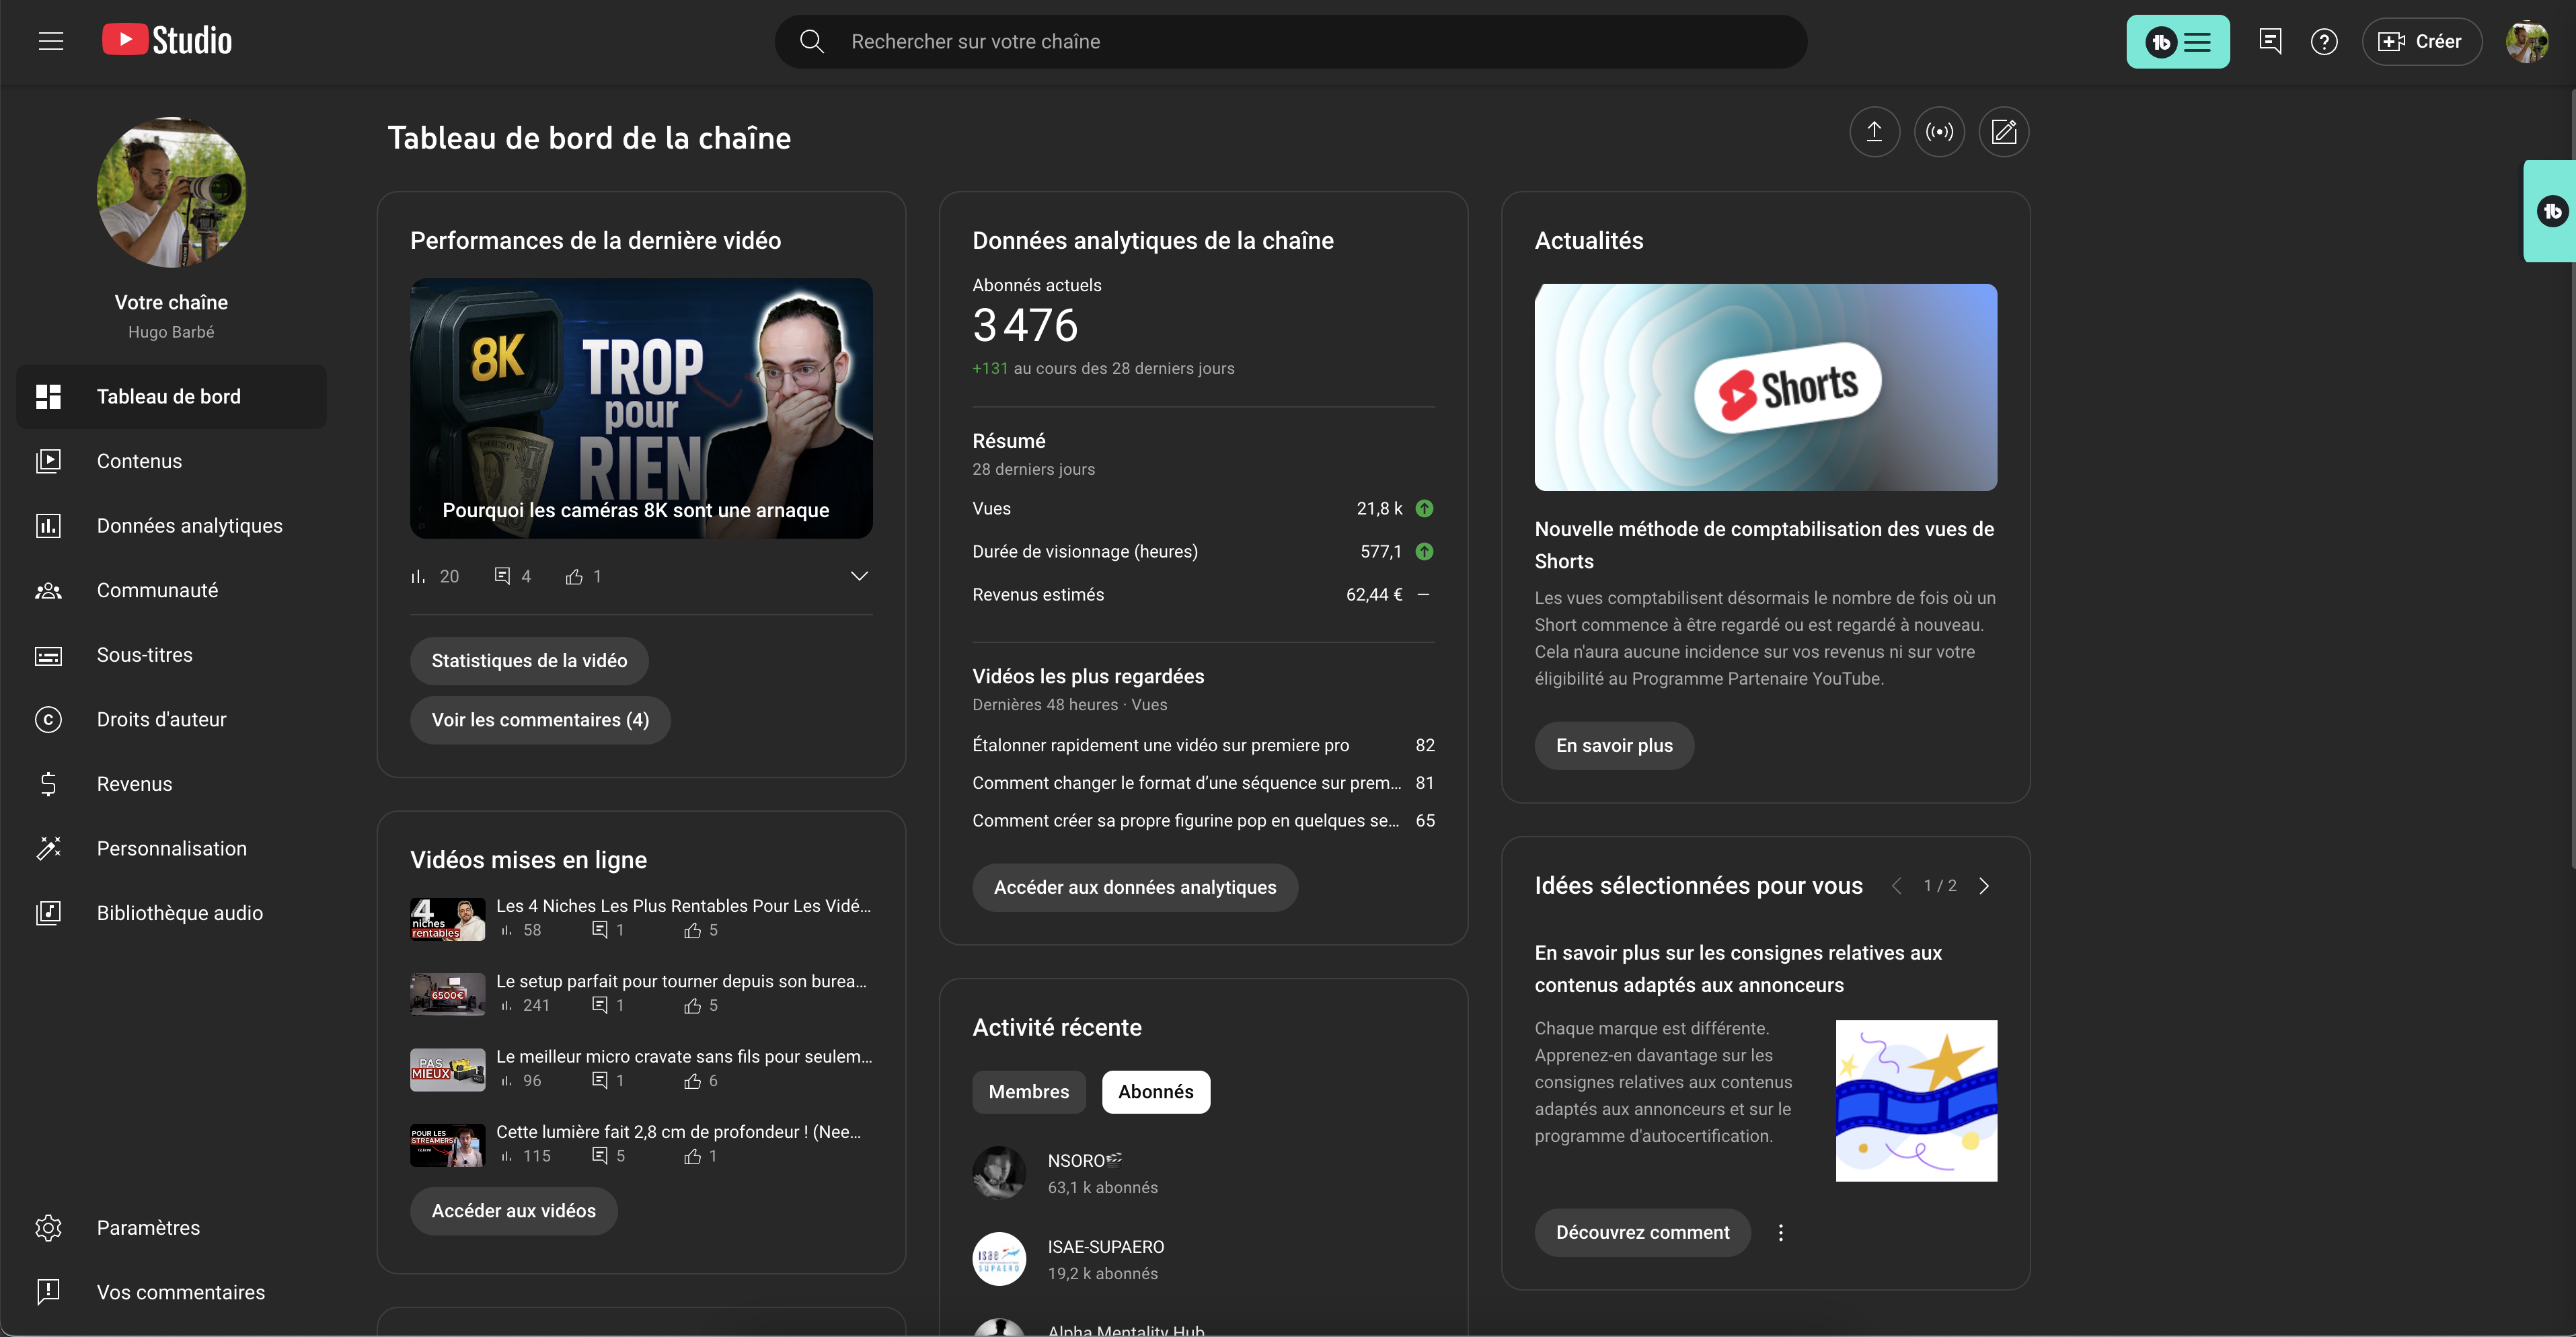Select Contenus in the sidebar
Viewport: 2576px width, 1337px height.
tap(139, 461)
